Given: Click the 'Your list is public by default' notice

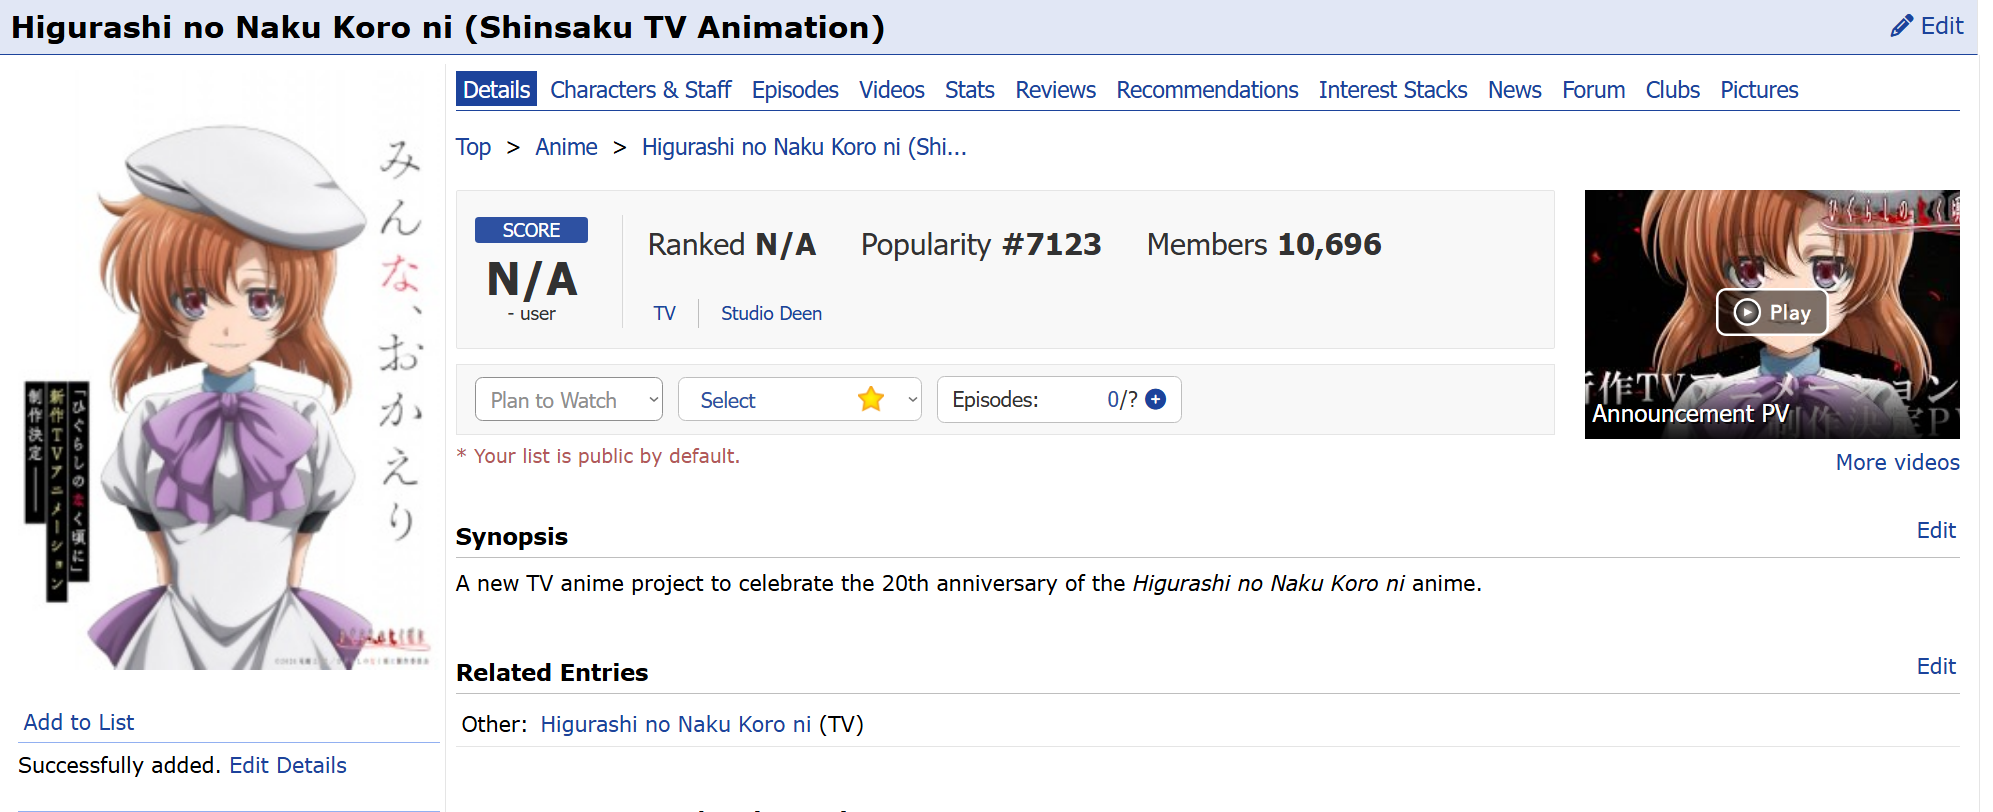Looking at the screenshot, I should point(598,456).
